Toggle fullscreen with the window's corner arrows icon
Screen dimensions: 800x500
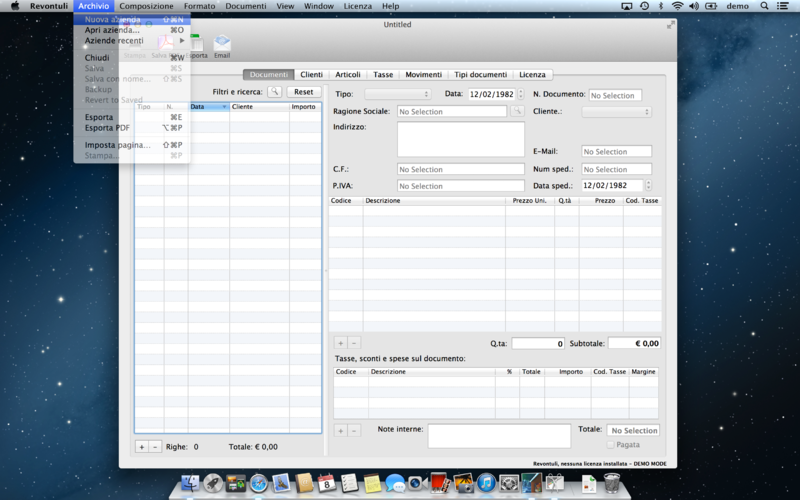coord(670,24)
